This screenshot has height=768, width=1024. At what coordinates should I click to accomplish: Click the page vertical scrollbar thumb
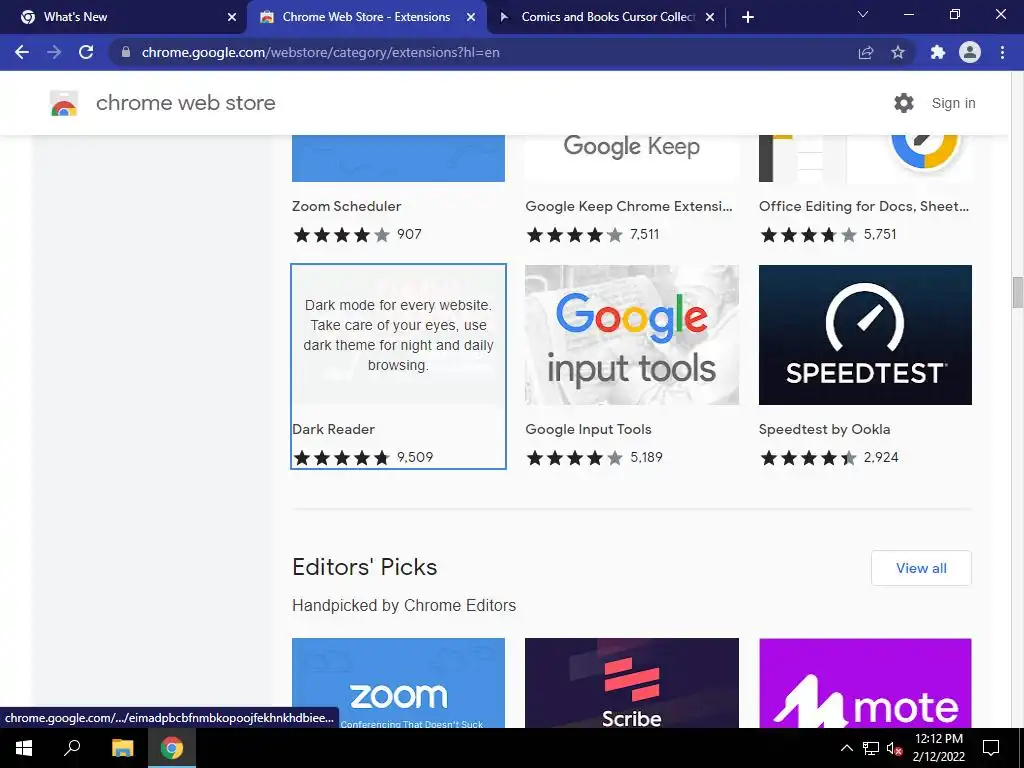tap(1017, 292)
